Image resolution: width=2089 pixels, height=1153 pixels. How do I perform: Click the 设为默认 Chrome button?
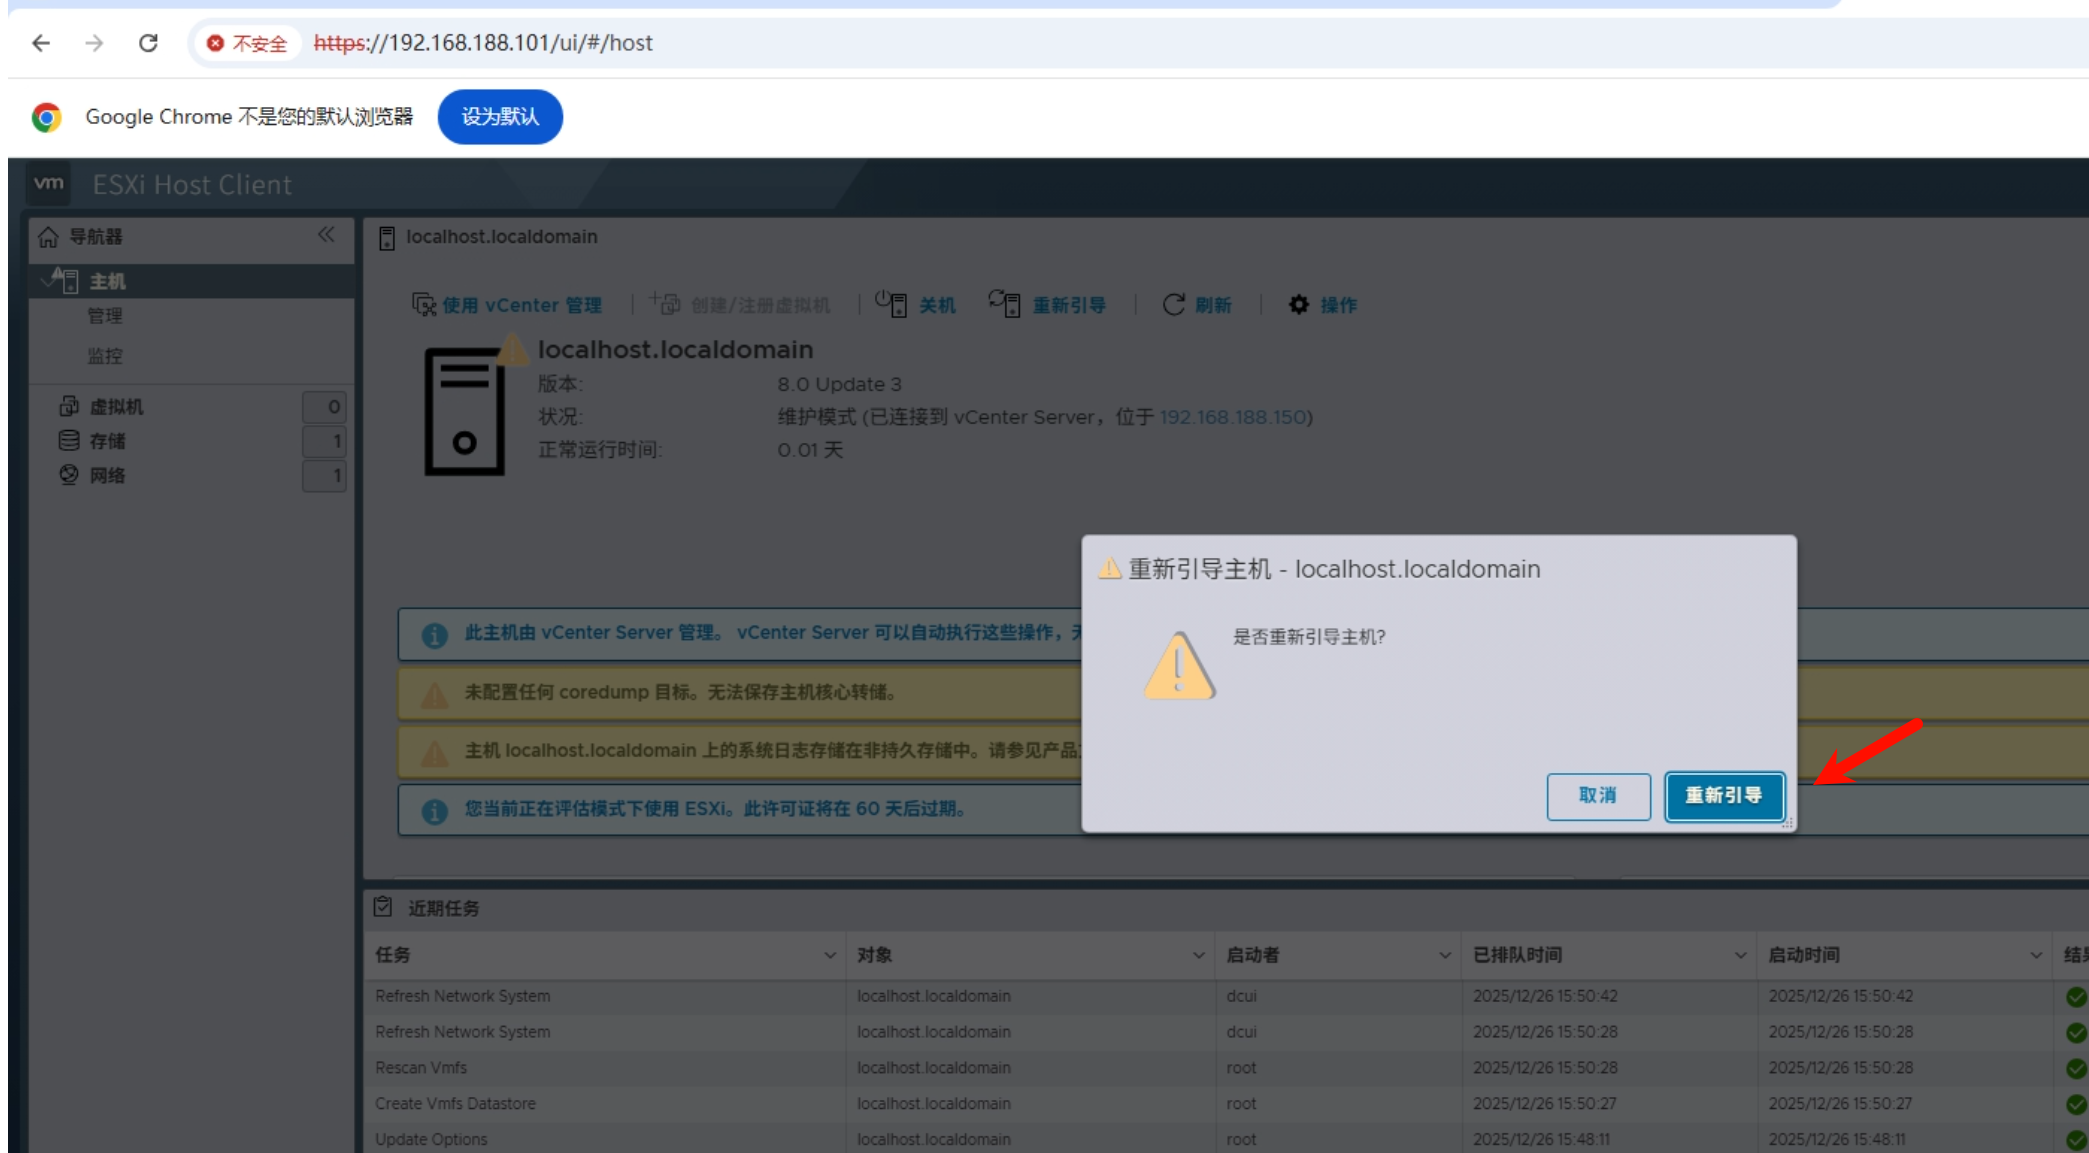coord(500,117)
